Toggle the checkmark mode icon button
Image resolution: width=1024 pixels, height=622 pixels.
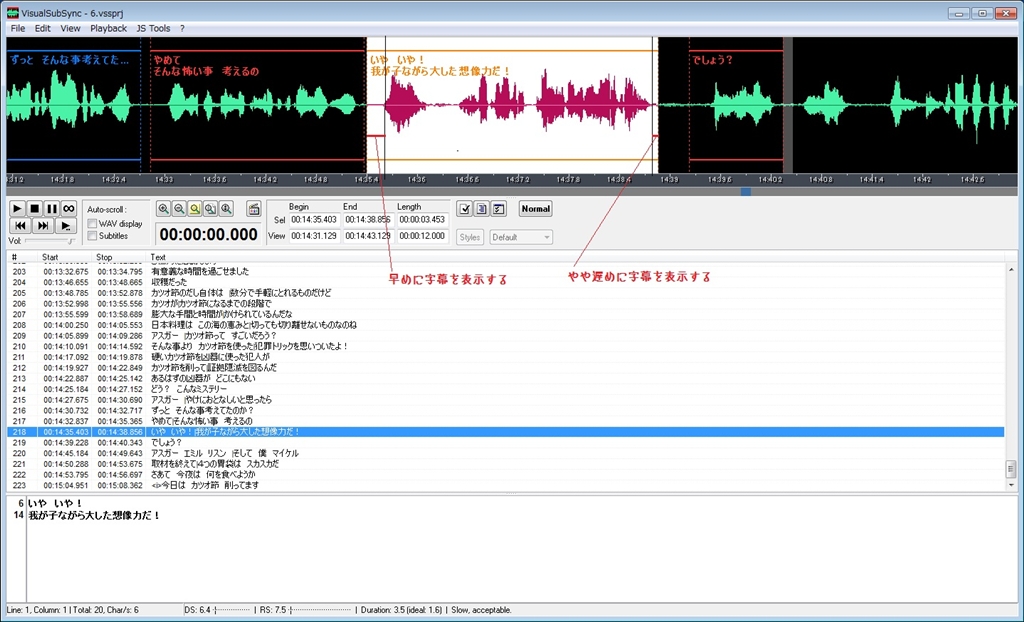tap(464, 208)
